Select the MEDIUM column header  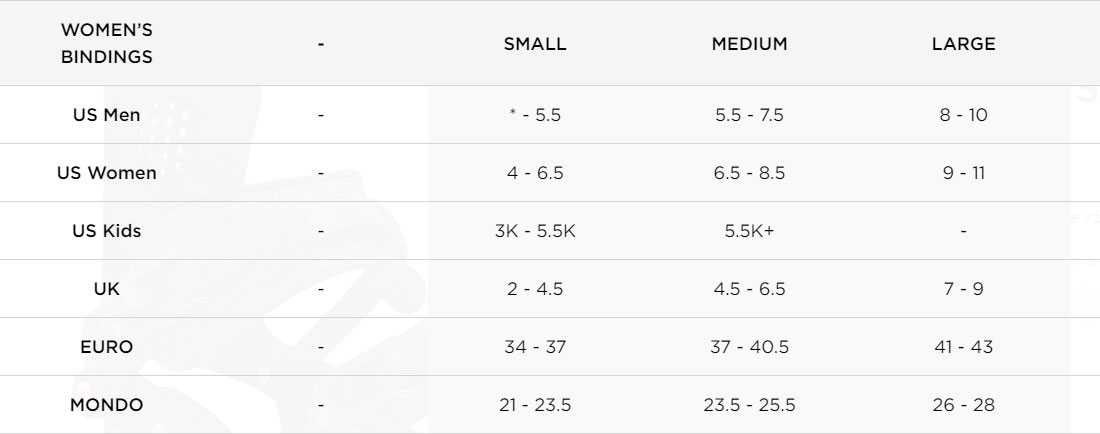pyautogui.click(x=749, y=43)
